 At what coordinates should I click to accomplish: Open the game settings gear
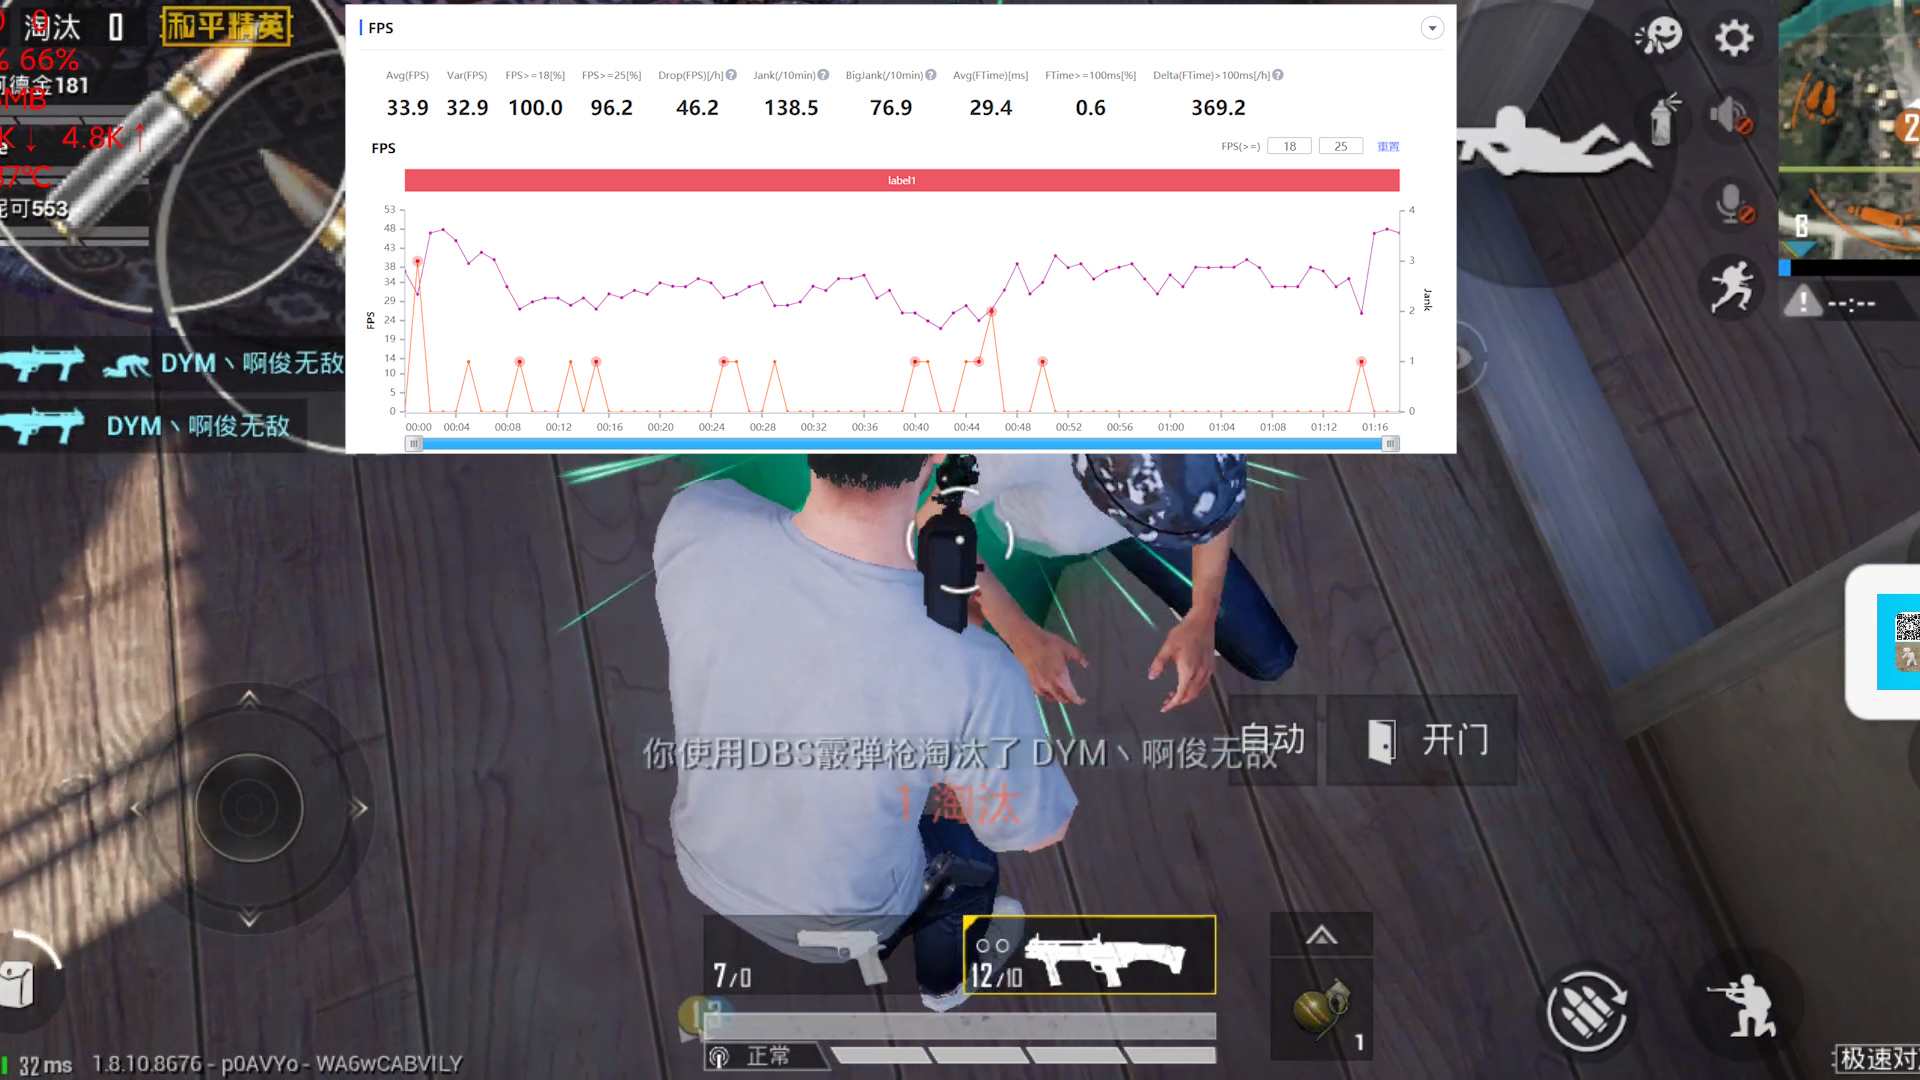pyautogui.click(x=1733, y=38)
